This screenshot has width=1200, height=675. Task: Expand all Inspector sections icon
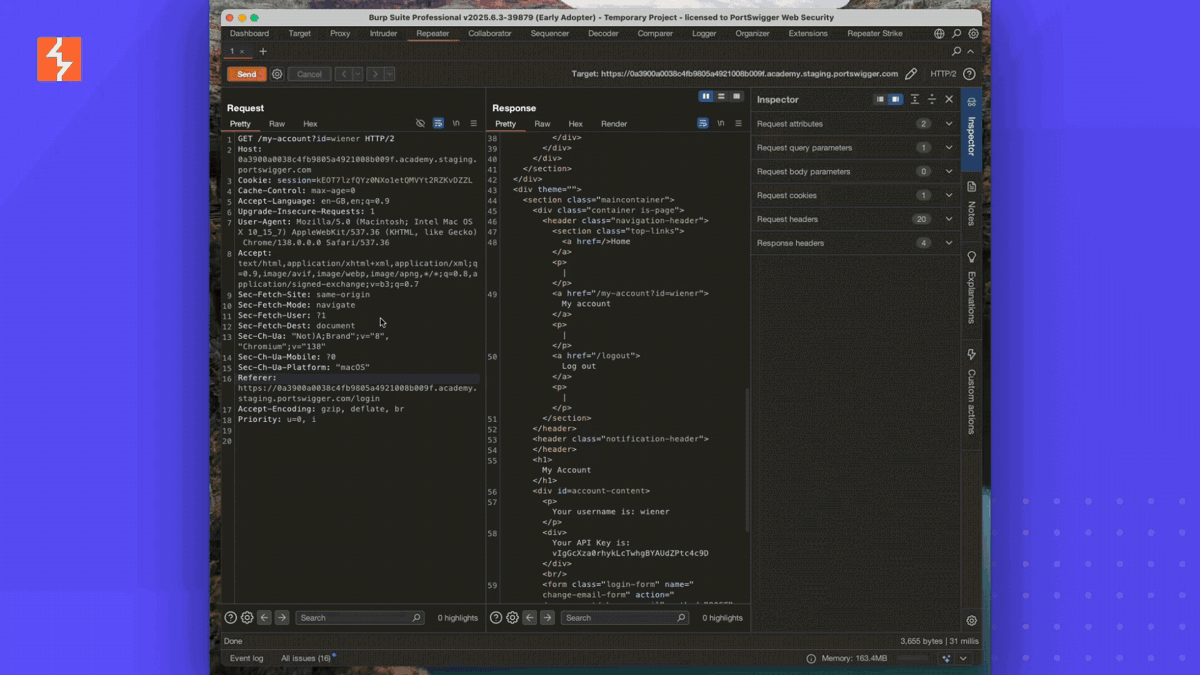coord(914,99)
